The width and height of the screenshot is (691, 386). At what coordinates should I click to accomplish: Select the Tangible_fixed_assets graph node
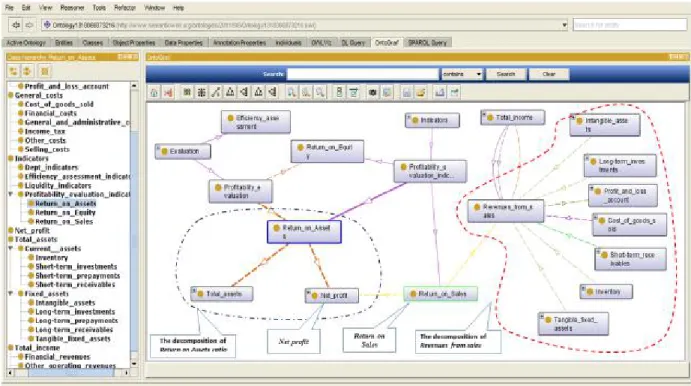coord(573,324)
